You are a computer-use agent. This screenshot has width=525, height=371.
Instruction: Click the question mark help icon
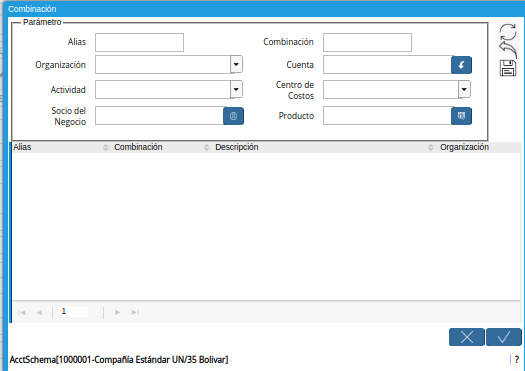(x=517, y=360)
